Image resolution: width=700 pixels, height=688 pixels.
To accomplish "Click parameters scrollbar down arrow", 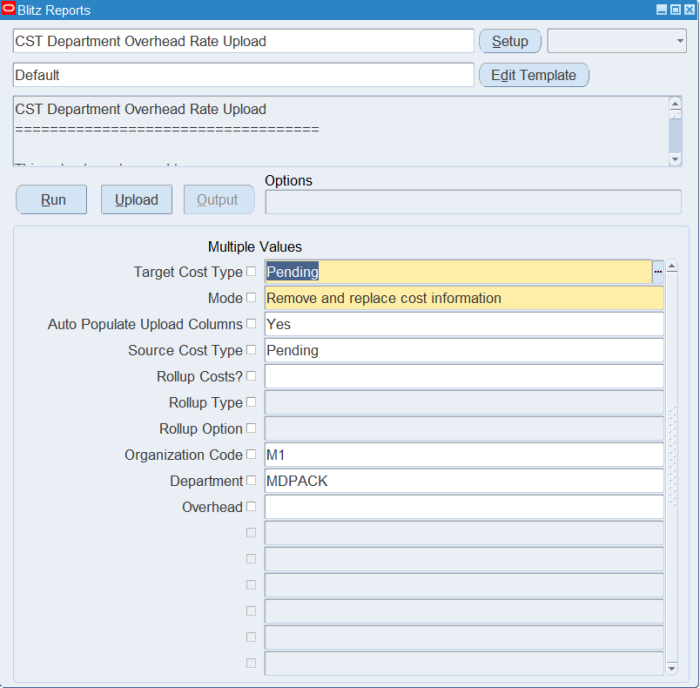I will pyautogui.click(x=671, y=668).
